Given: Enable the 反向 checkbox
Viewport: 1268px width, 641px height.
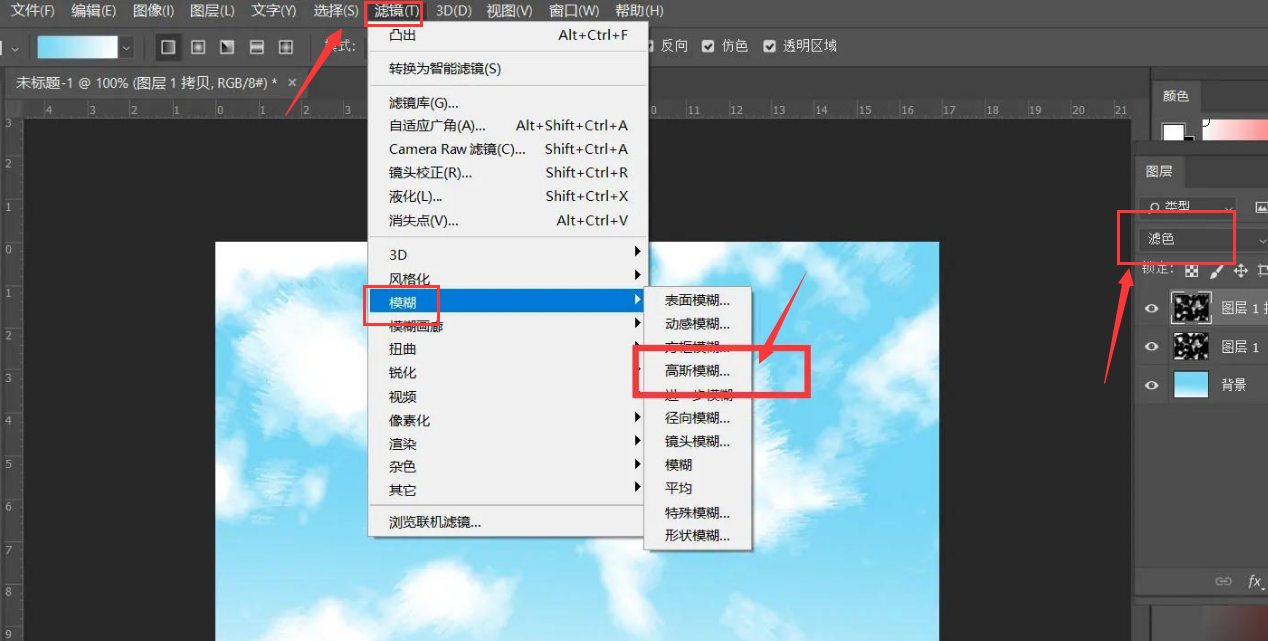Looking at the screenshot, I should [653, 45].
